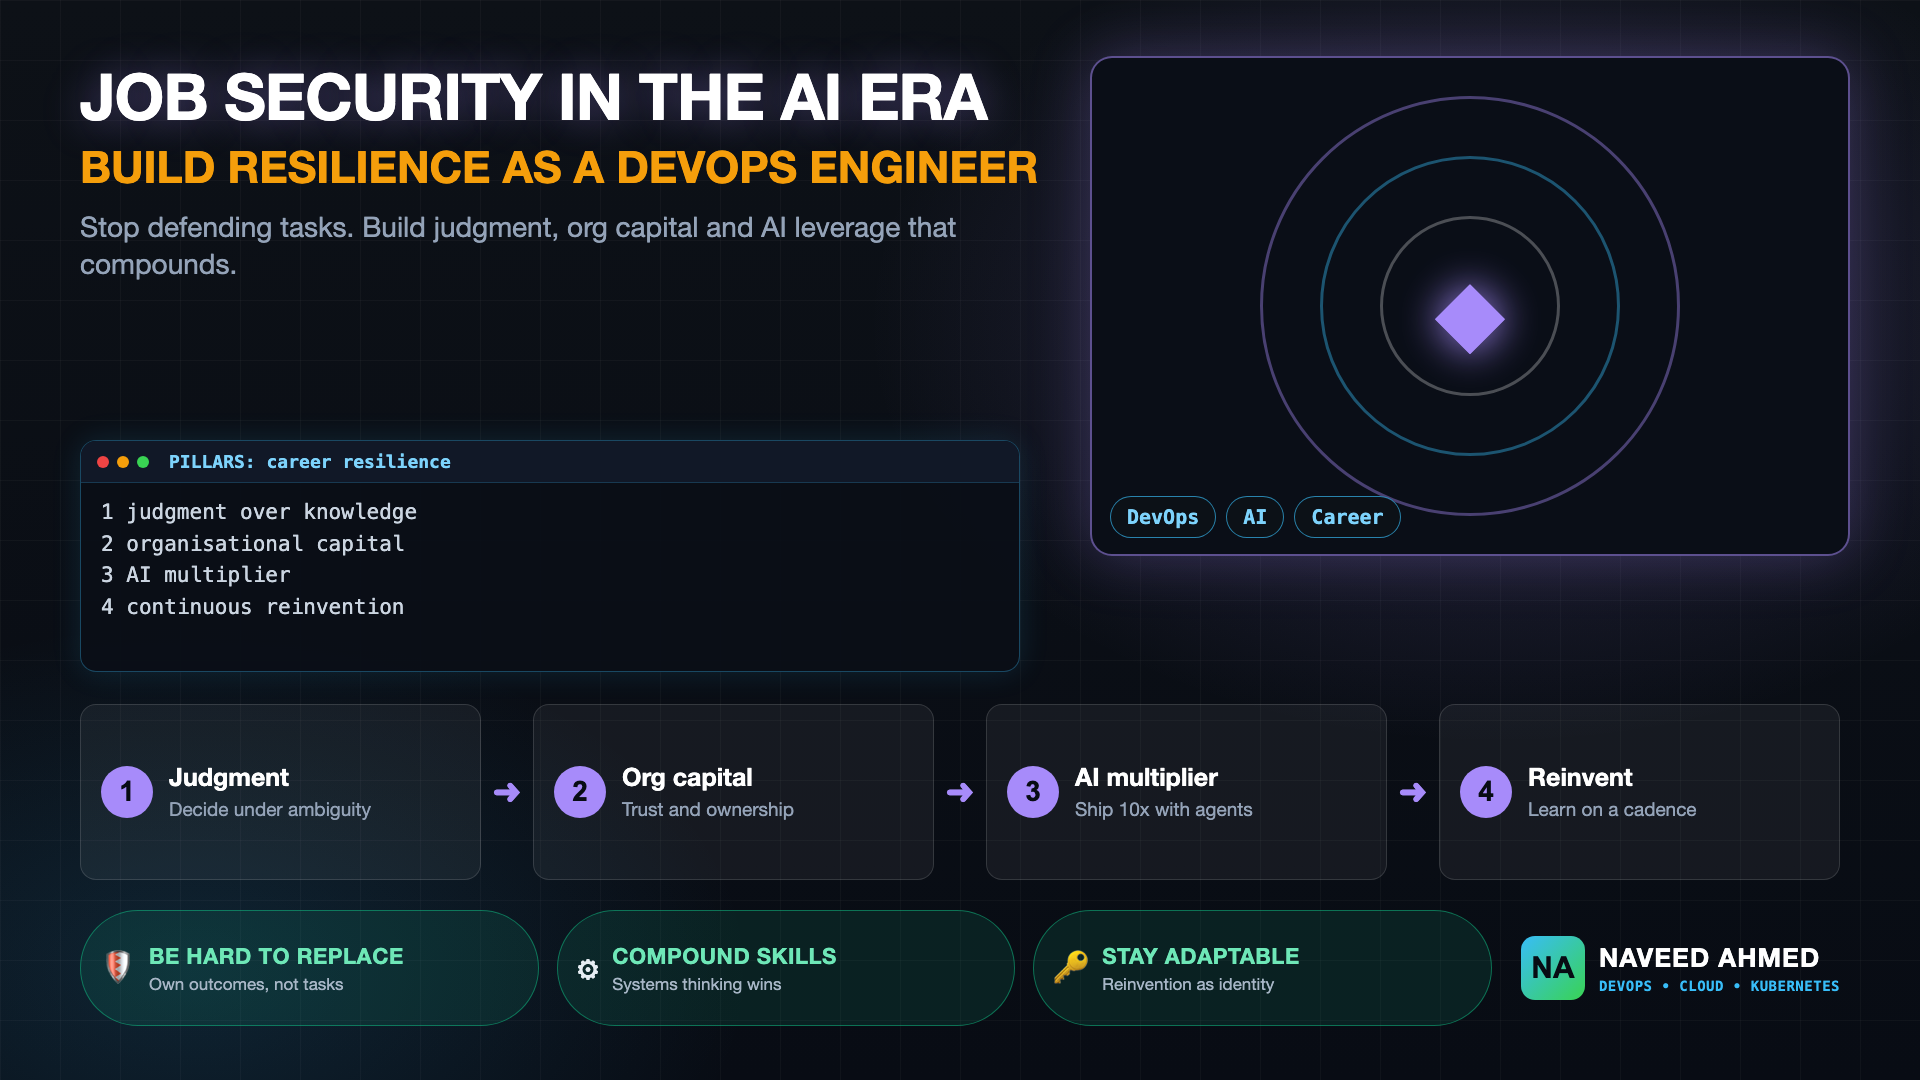The width and height of the screenshot is (1920, 1080).
Task: Click 'Ship 10x with agents' caption
Action: 1164,810
